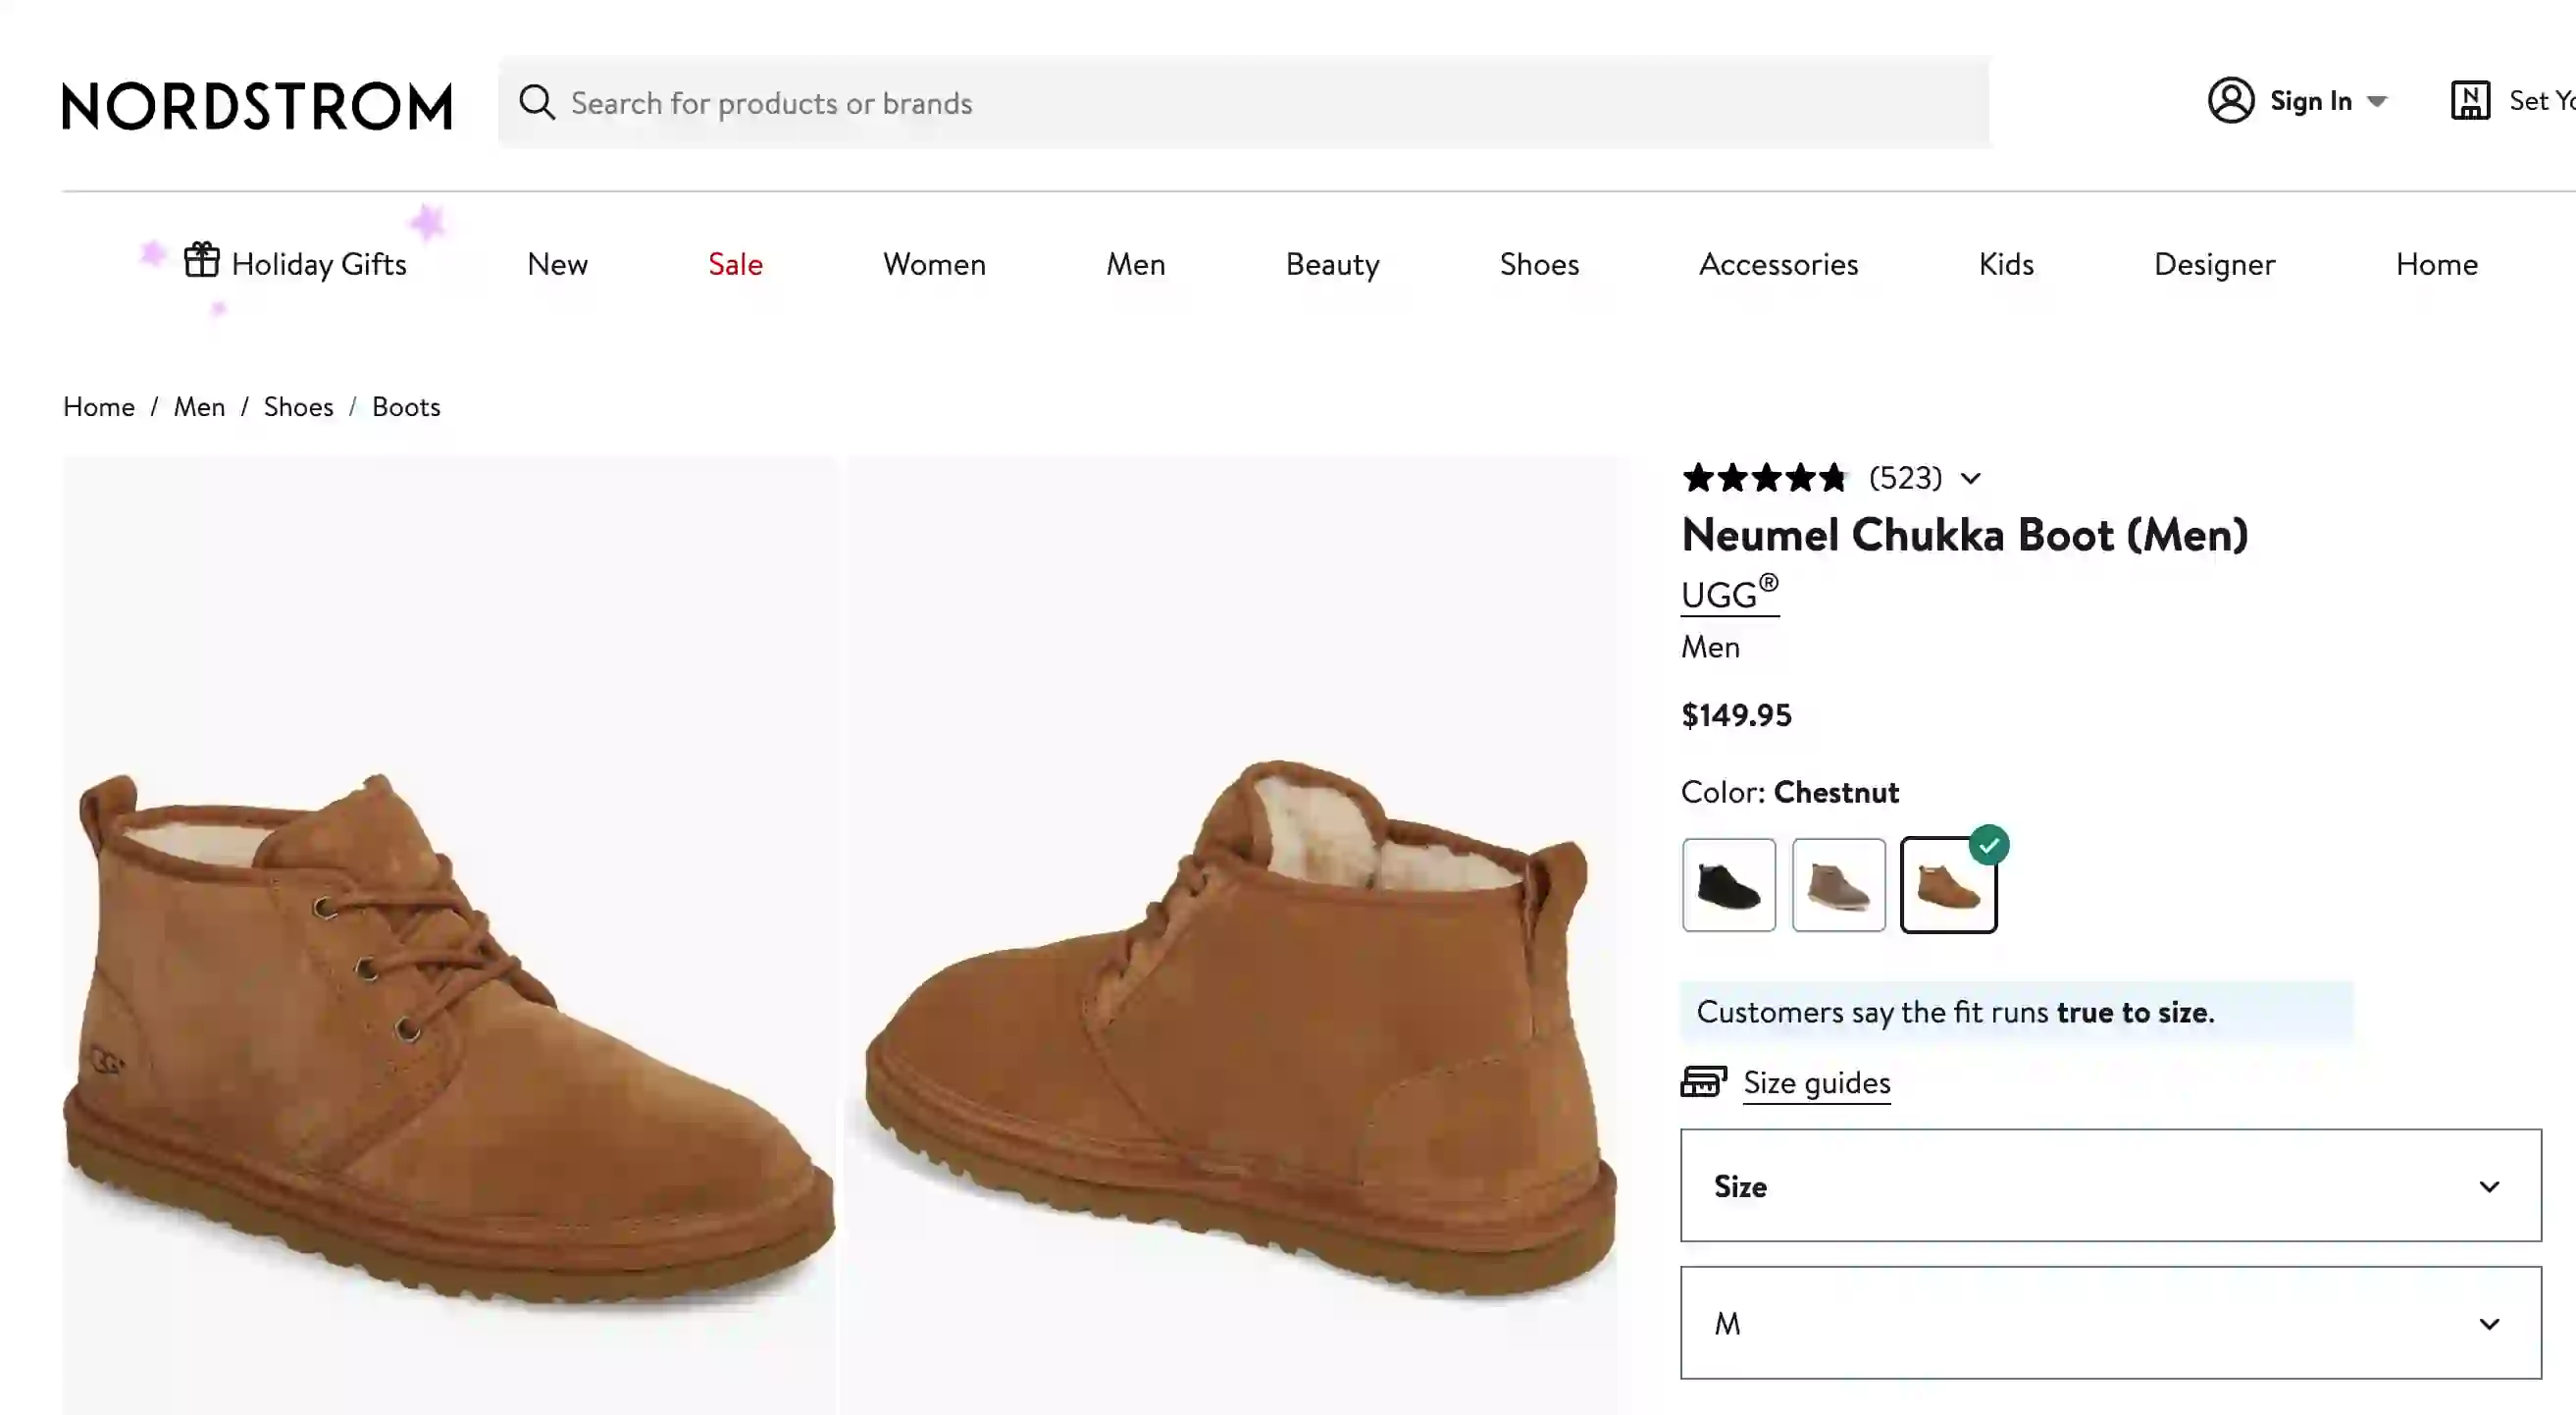2576x1415 pixels.
Task: Click the Nordstrom card icon in the header
Action: point(2469,100)
